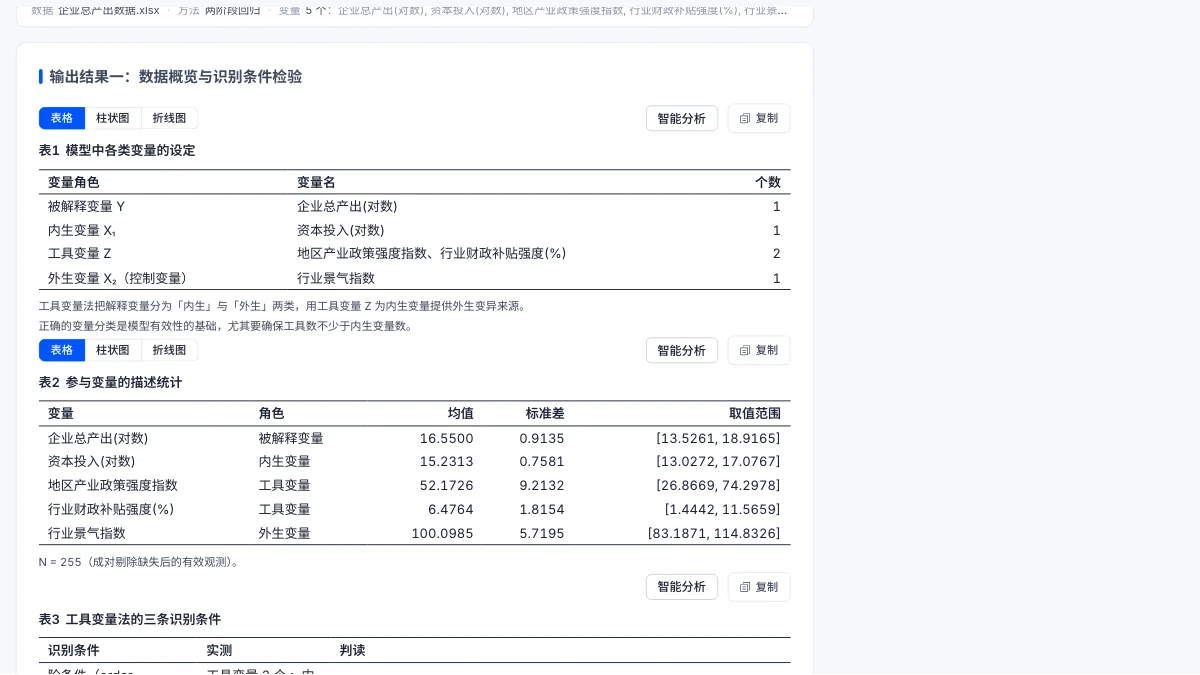Click 标准差 column header in 表2
The image size is (1200, 675).
pos(545,413)
